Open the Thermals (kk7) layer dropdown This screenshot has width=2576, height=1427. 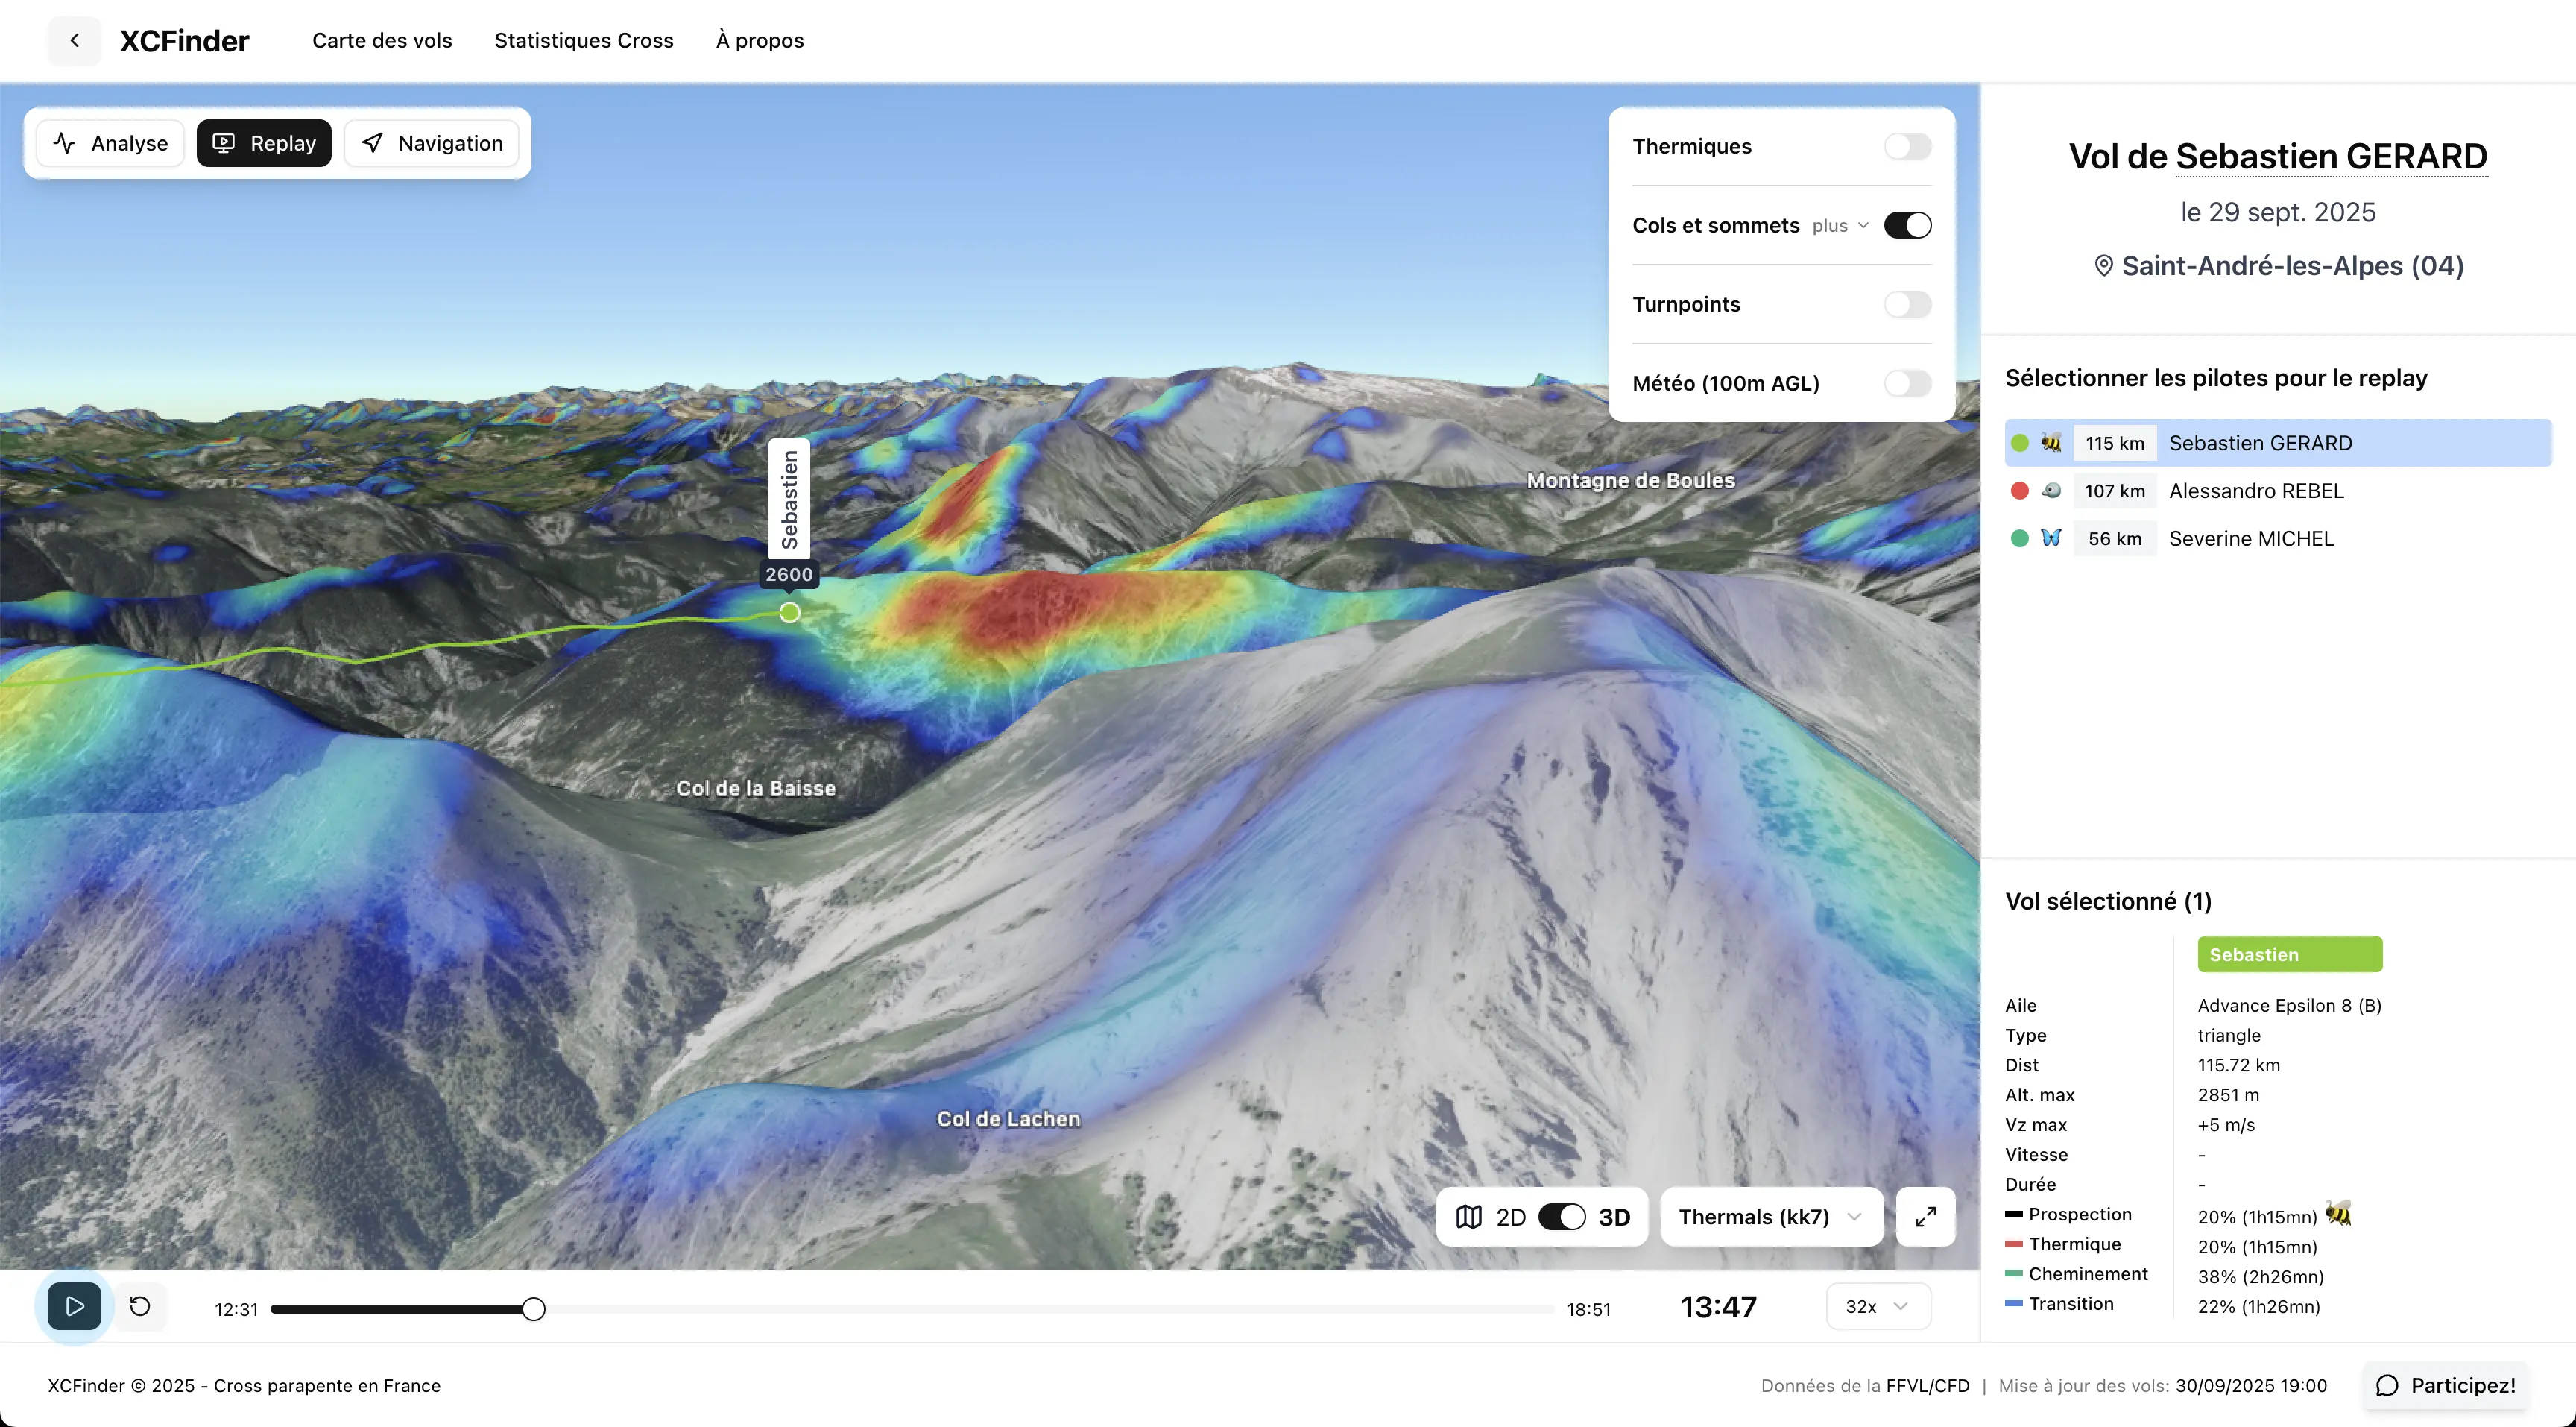pyautogui.click(x=1771, y=1217)
